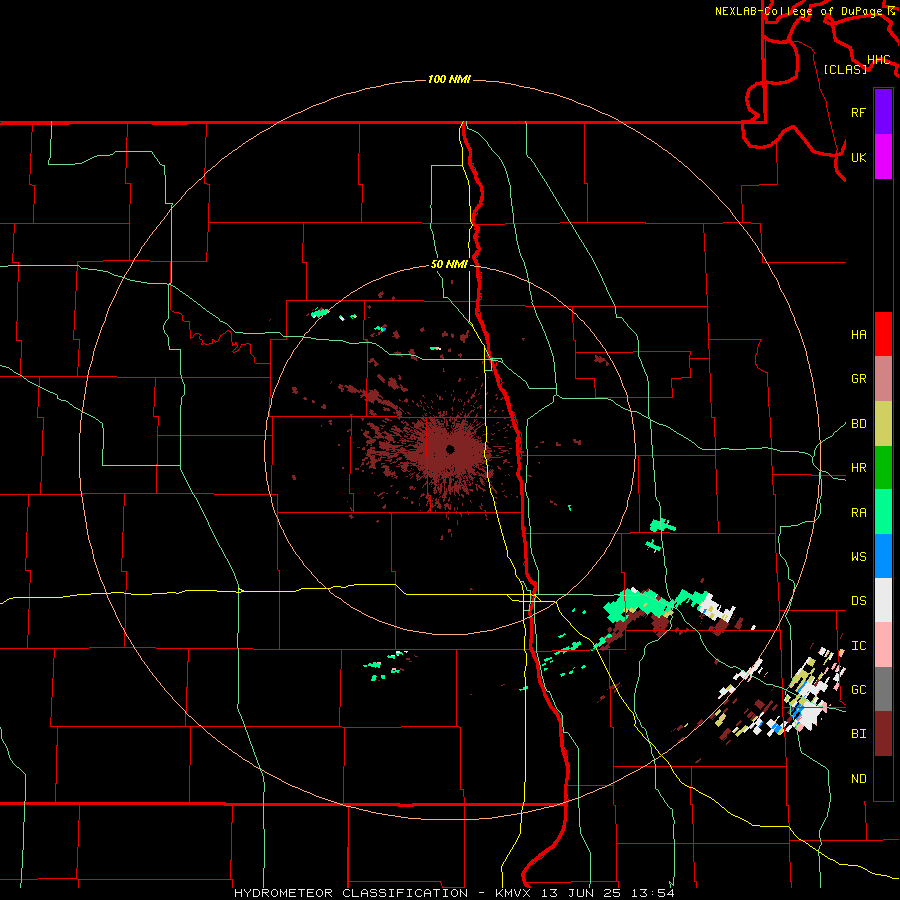Click the UK magenta legend swatch
This screenshot has width=900, height=900.
click(883, 157)
